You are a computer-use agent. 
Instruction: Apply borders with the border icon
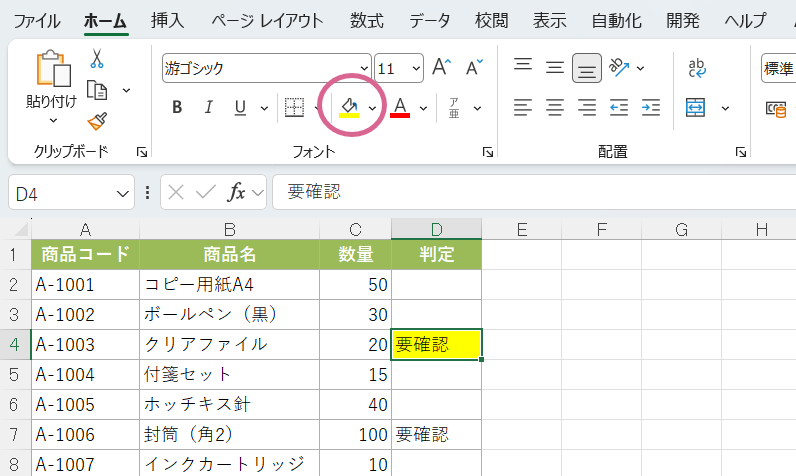click(294, 107)
